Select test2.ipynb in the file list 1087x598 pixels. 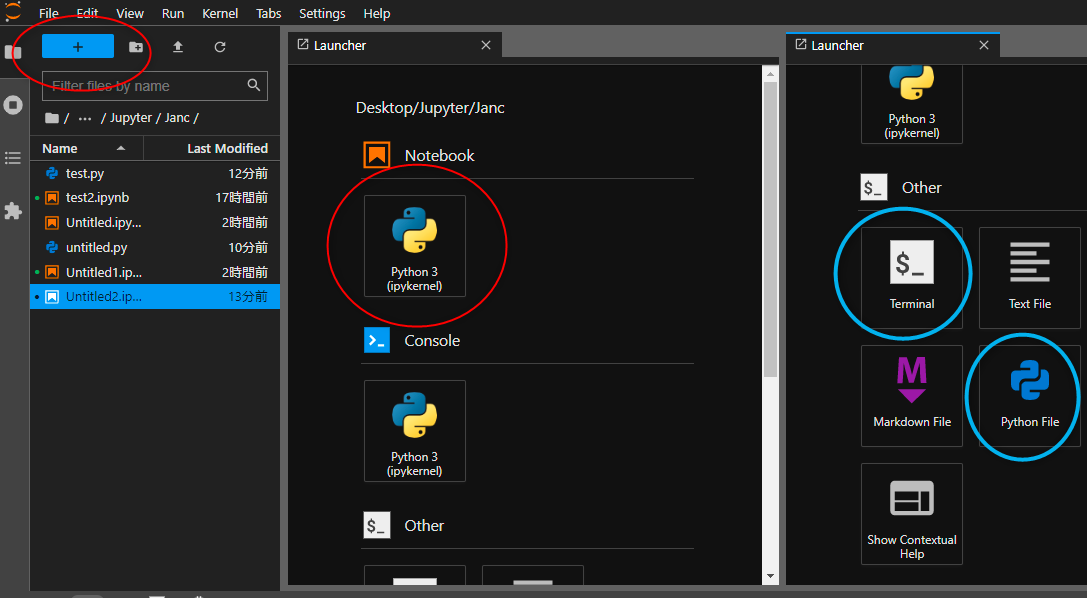tap(97, 198)
